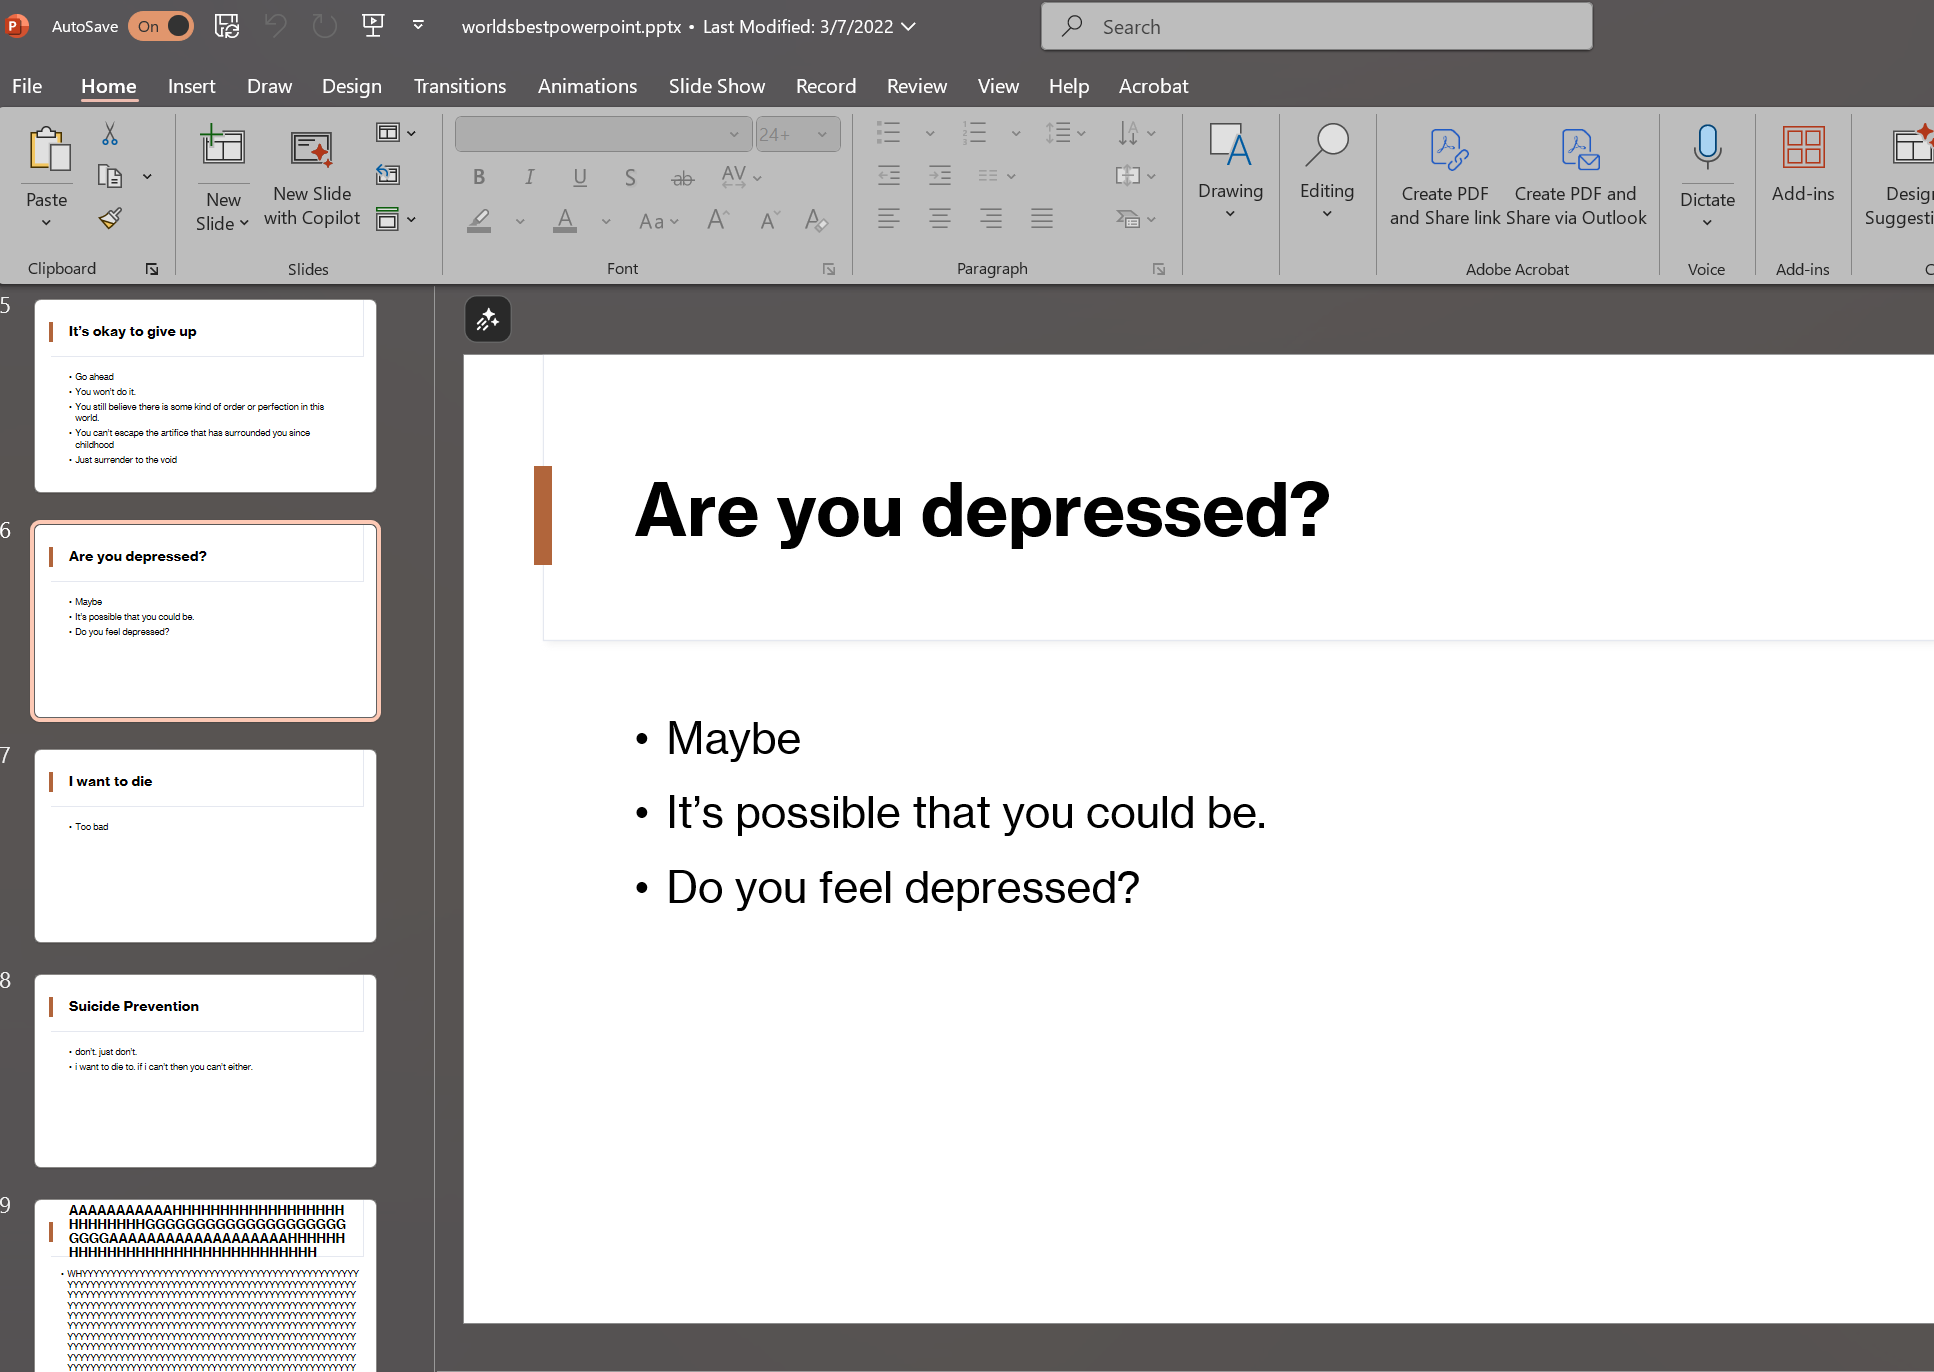Click the Cut scissors icon
1934x1372 pixels.
pos(110,134)
